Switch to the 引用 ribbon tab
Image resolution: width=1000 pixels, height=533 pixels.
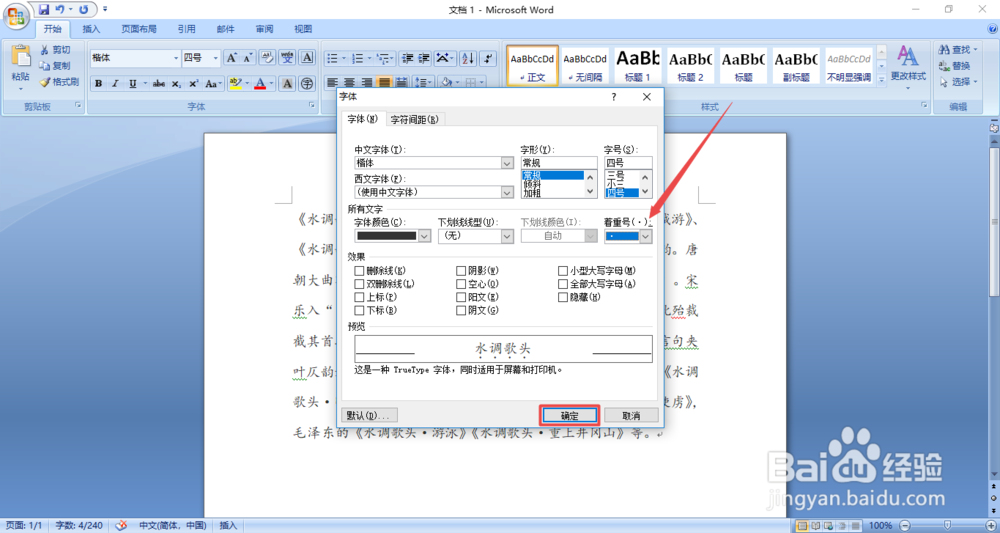[186, 29]
